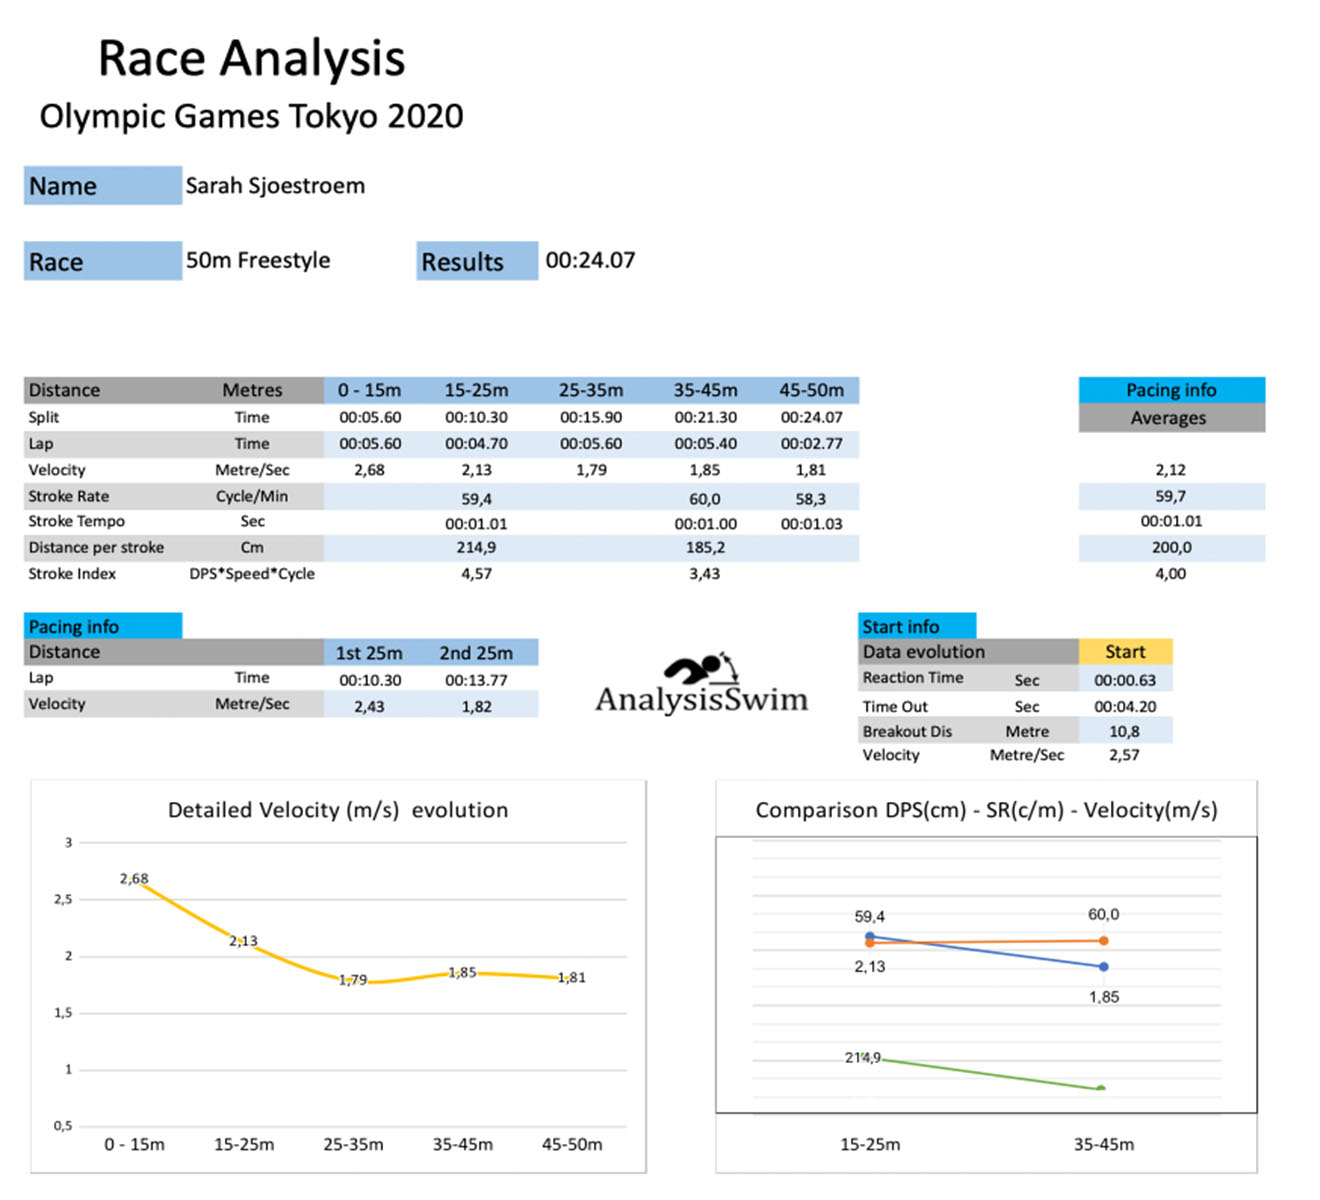Image resolution: width=1320 pixels, height=1200 pixels.
Task: Click the Detailed Velocity evolution chart title
Action: pos(338,810)
